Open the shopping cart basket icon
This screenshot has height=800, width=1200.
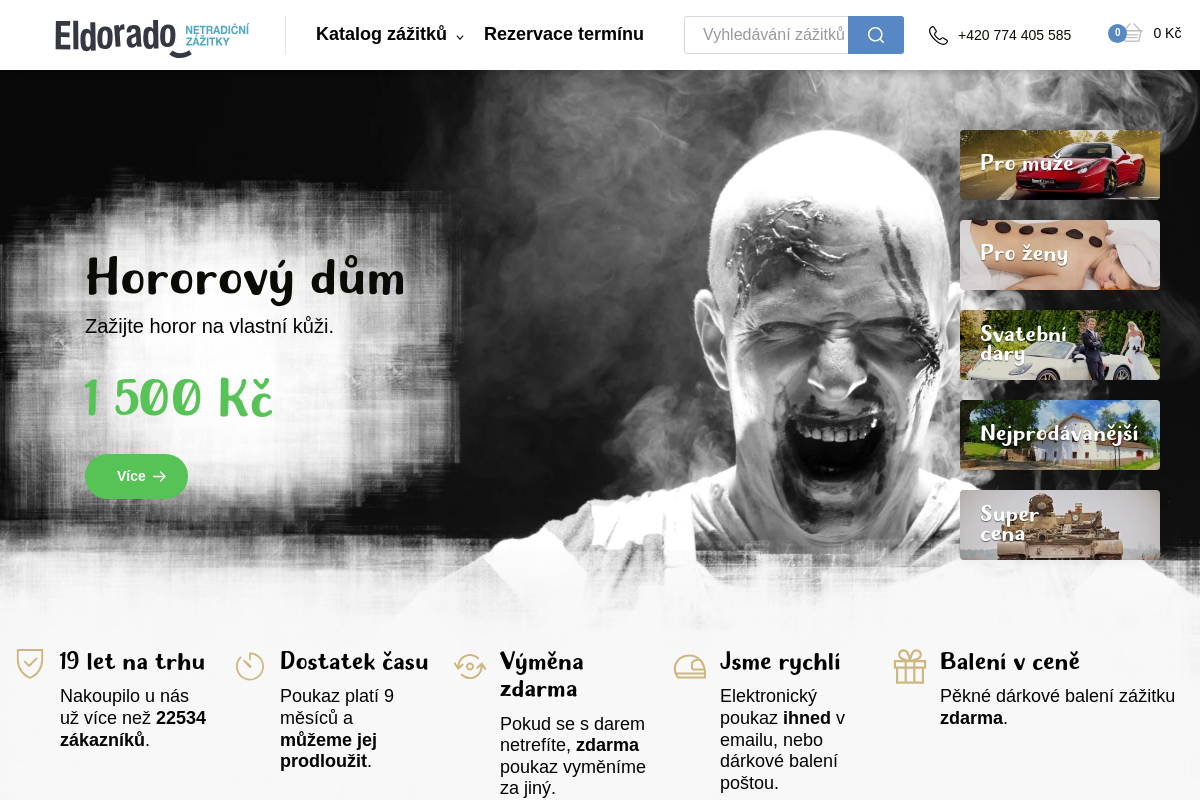coord(1130,34)
